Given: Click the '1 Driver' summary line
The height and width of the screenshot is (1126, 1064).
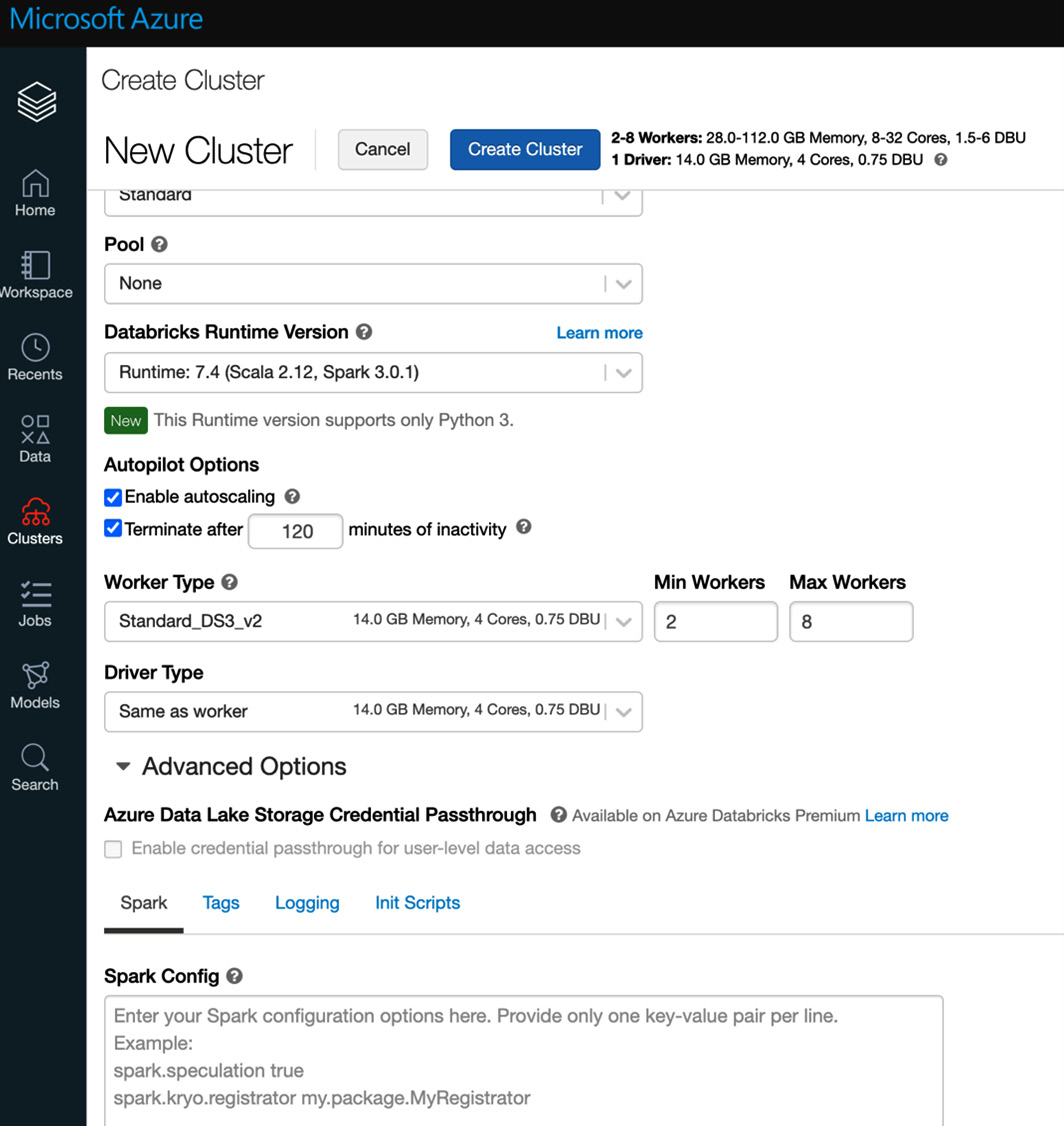Looking at the screenshot, I should 767,159.
